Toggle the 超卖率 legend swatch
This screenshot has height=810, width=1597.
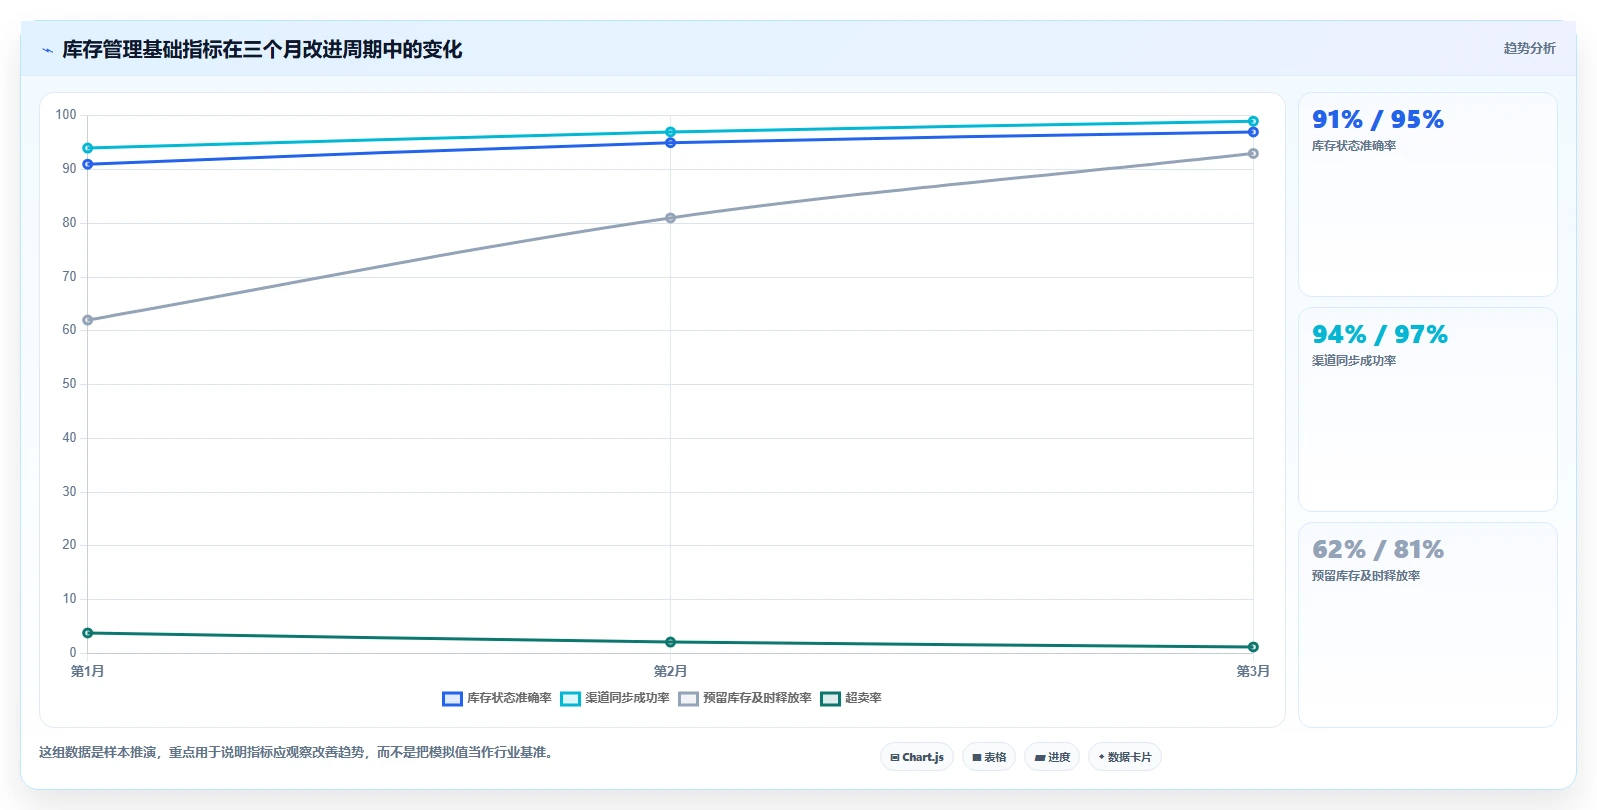pos(830,698)
